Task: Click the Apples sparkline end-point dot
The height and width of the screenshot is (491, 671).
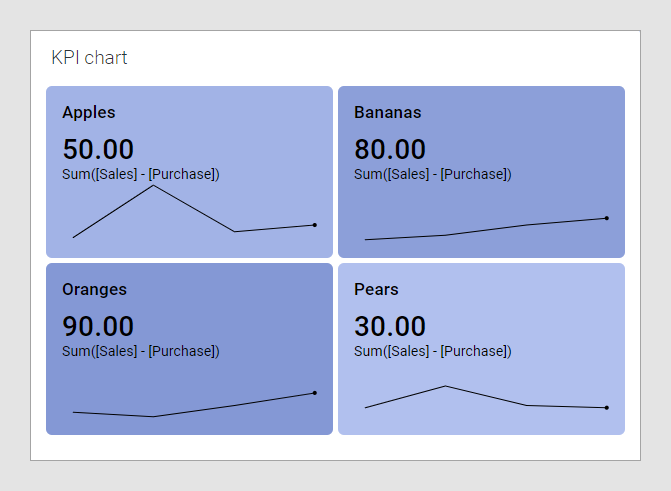Action: (315, 225)
